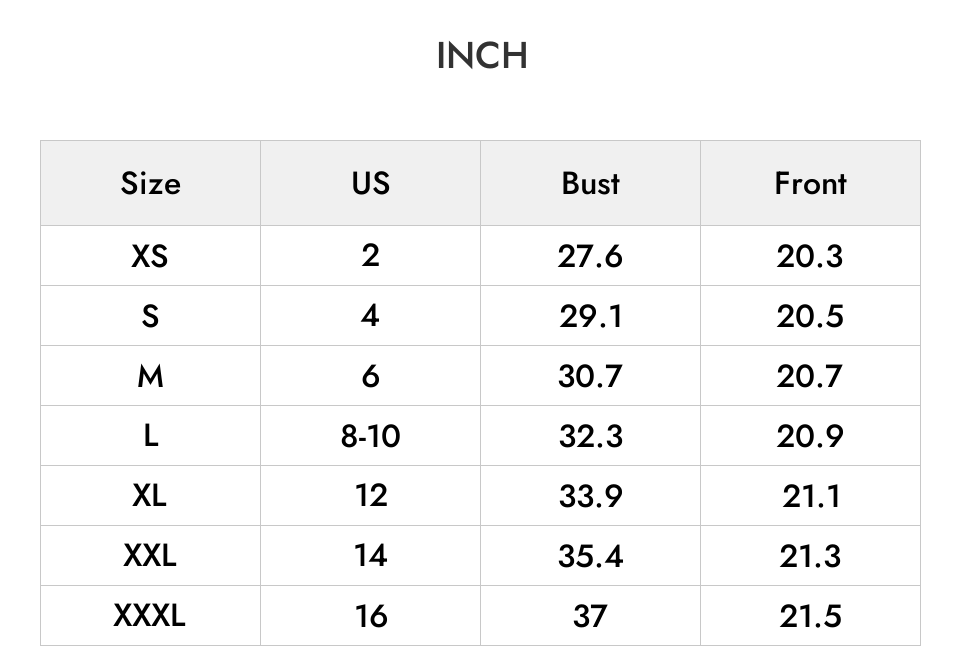The image size is (960, 660).
Task: Click the S size row label
Action: point(151,316)
